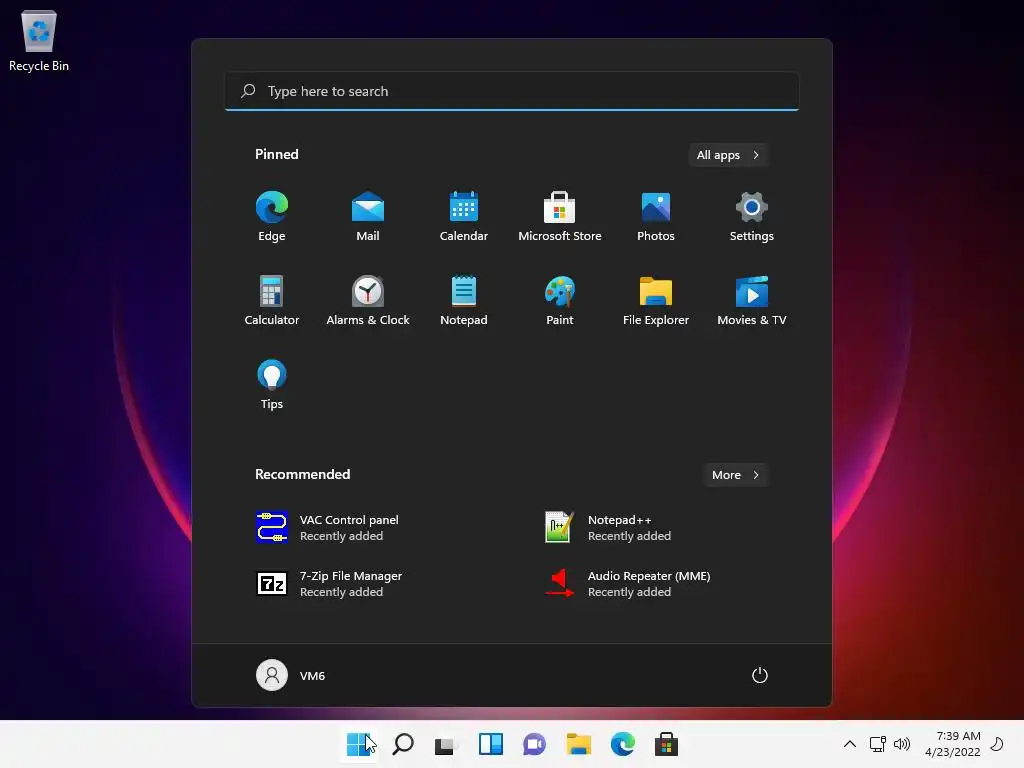The height and width of the screenshot is (768, 1024).
Task: Show hidden tray icons chevron
Action: tap(850, 744)
